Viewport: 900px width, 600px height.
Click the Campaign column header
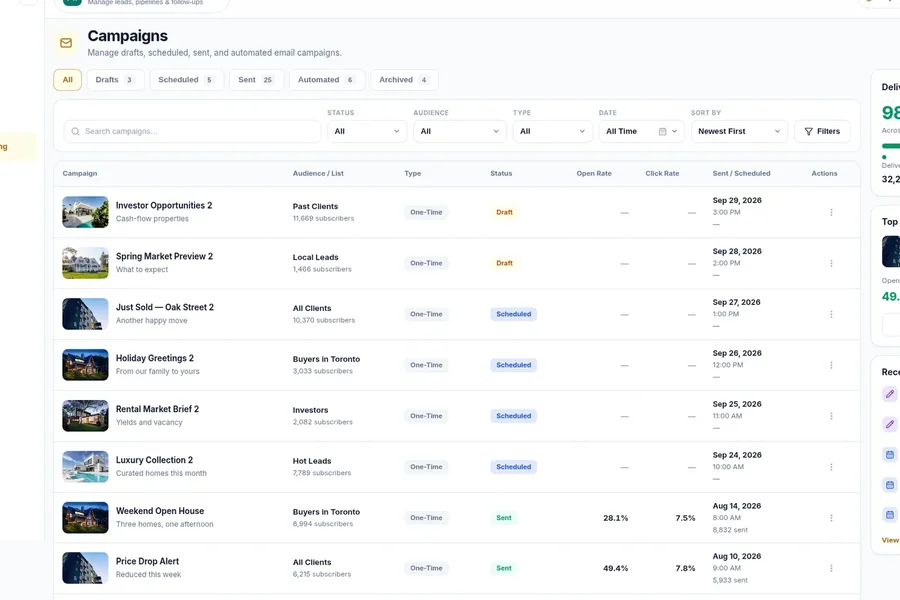click(x=80, y=173)
